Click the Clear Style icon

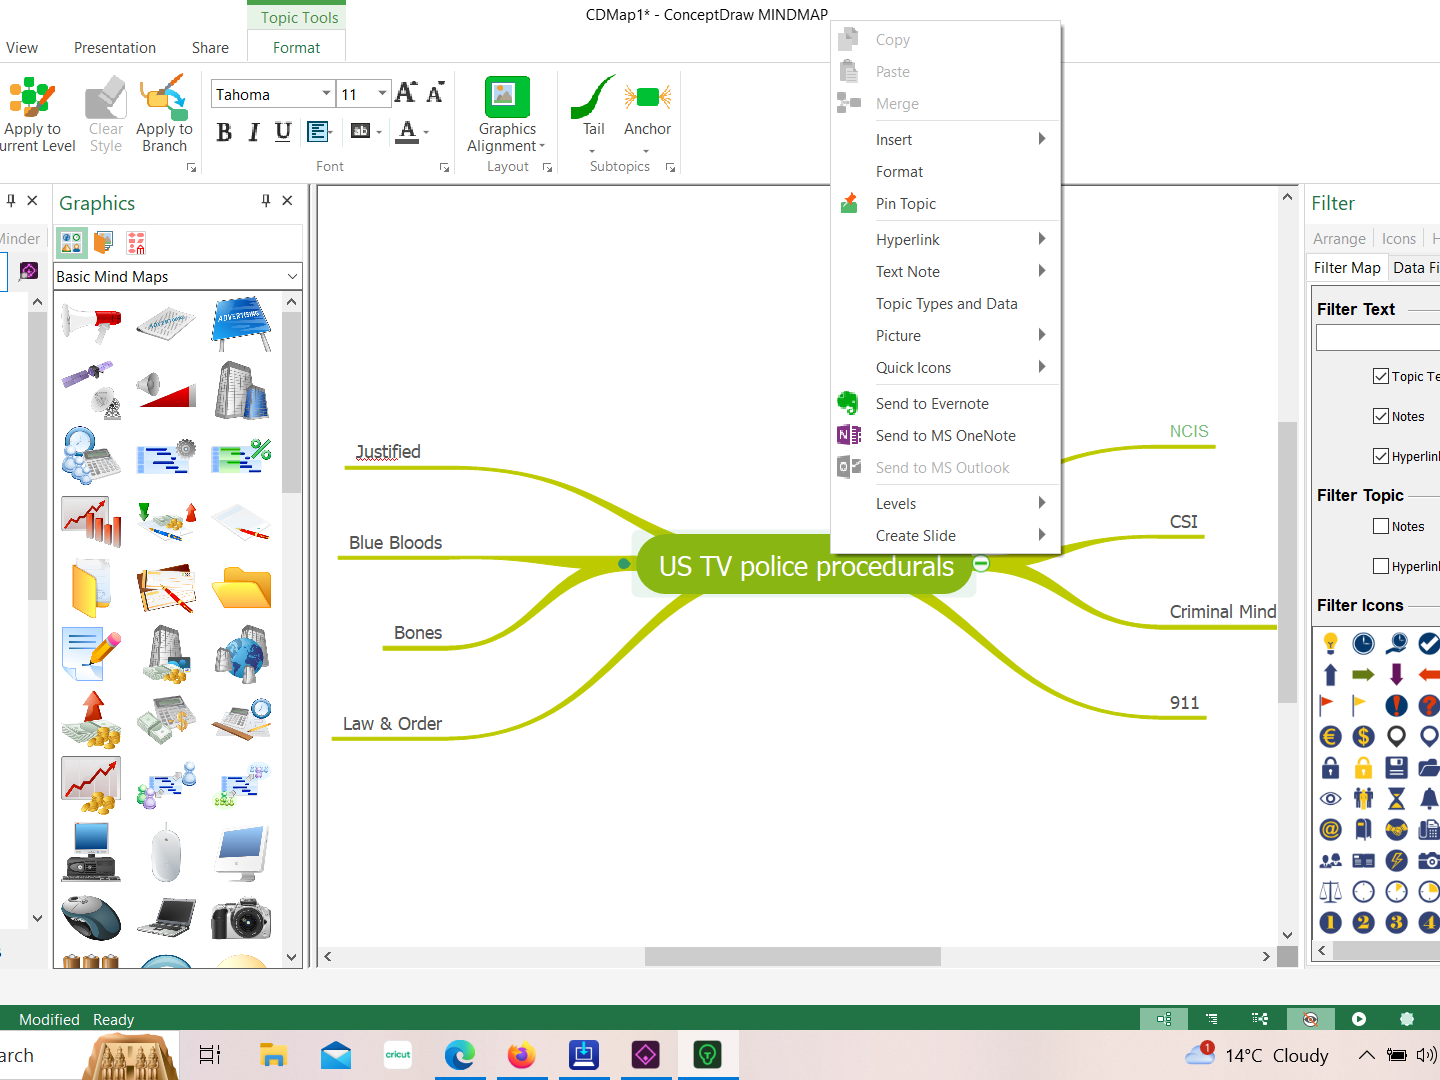pos(105,110)
